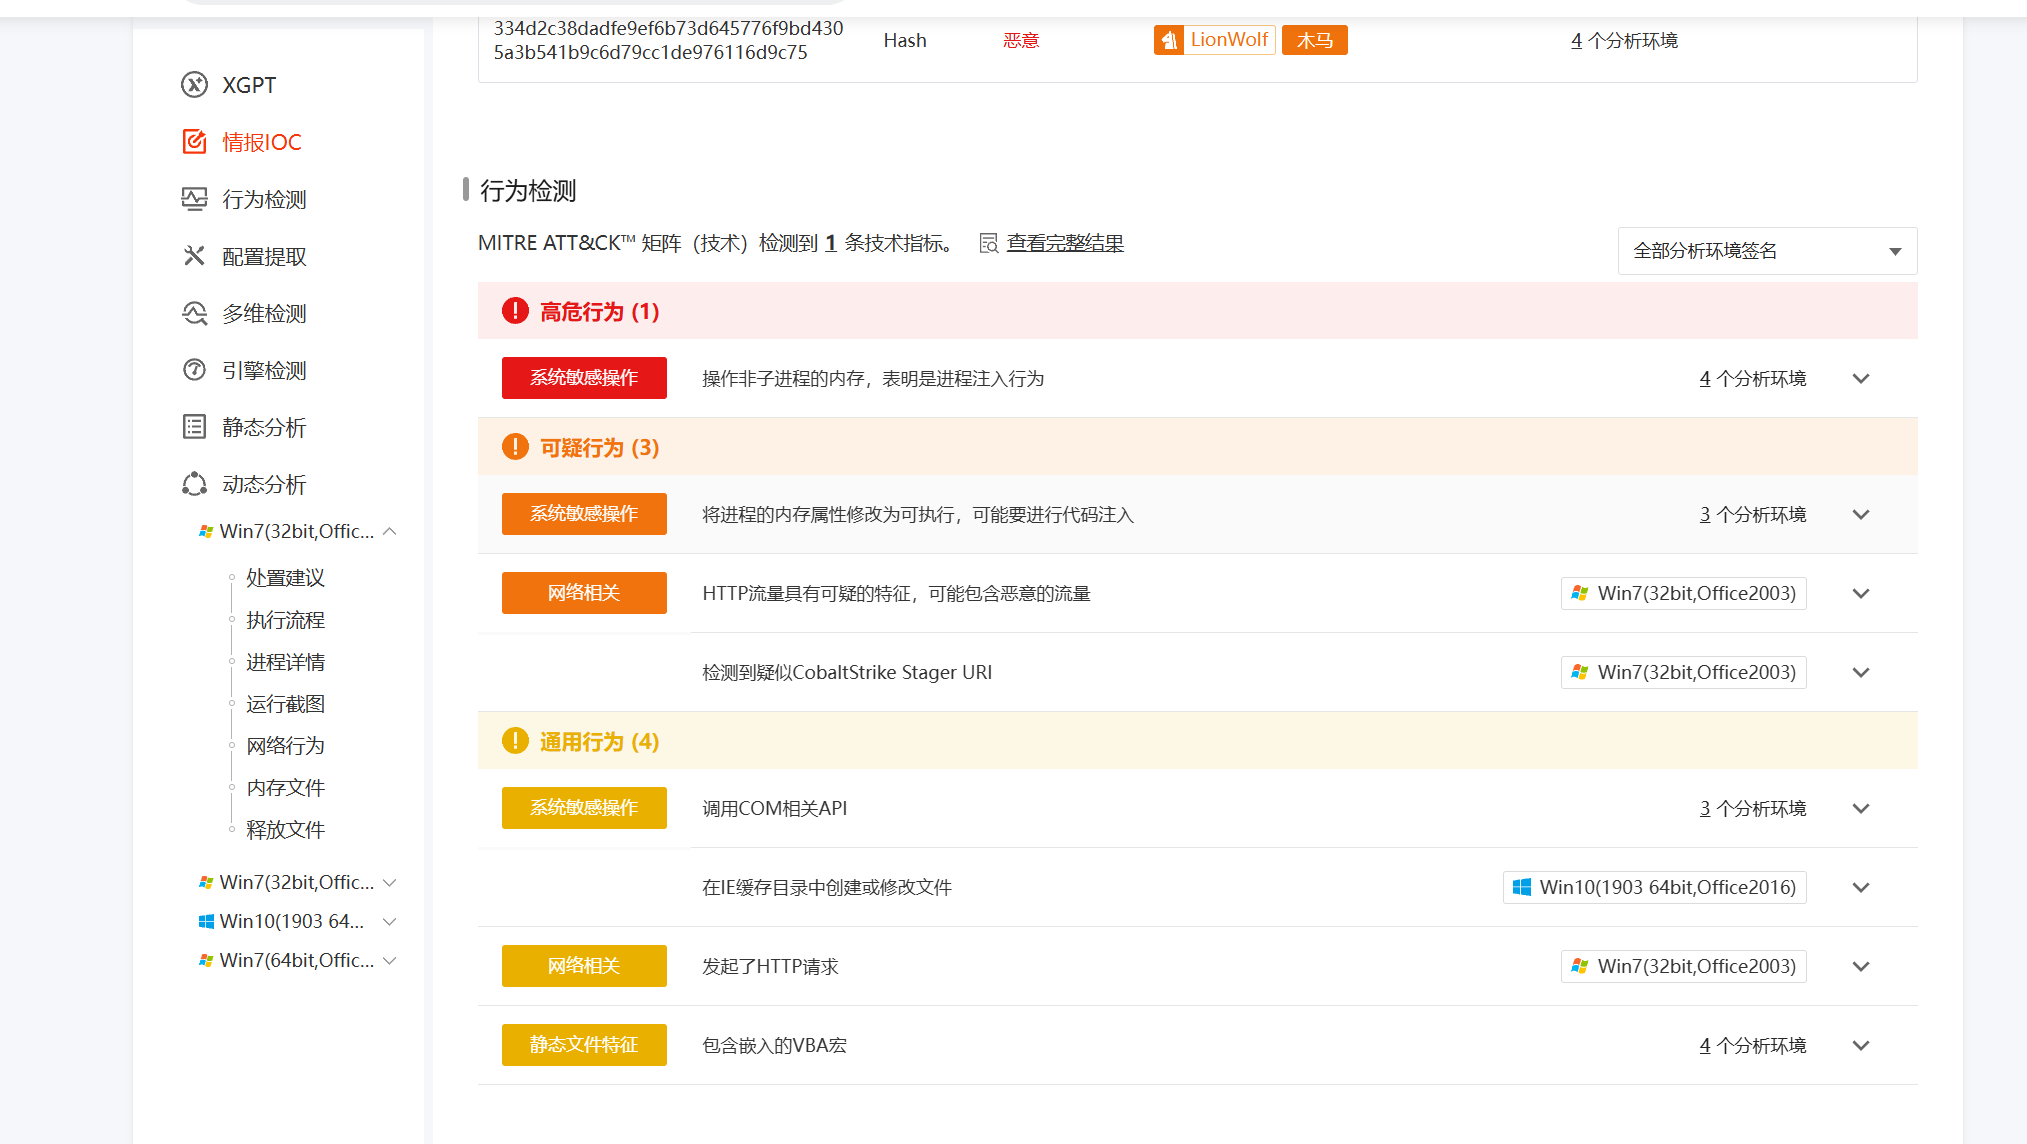This screenshot has height=1144, width=2027.
Task: Open 全部分析环境签名 dropdown
Action: (x=1766, y=251)
